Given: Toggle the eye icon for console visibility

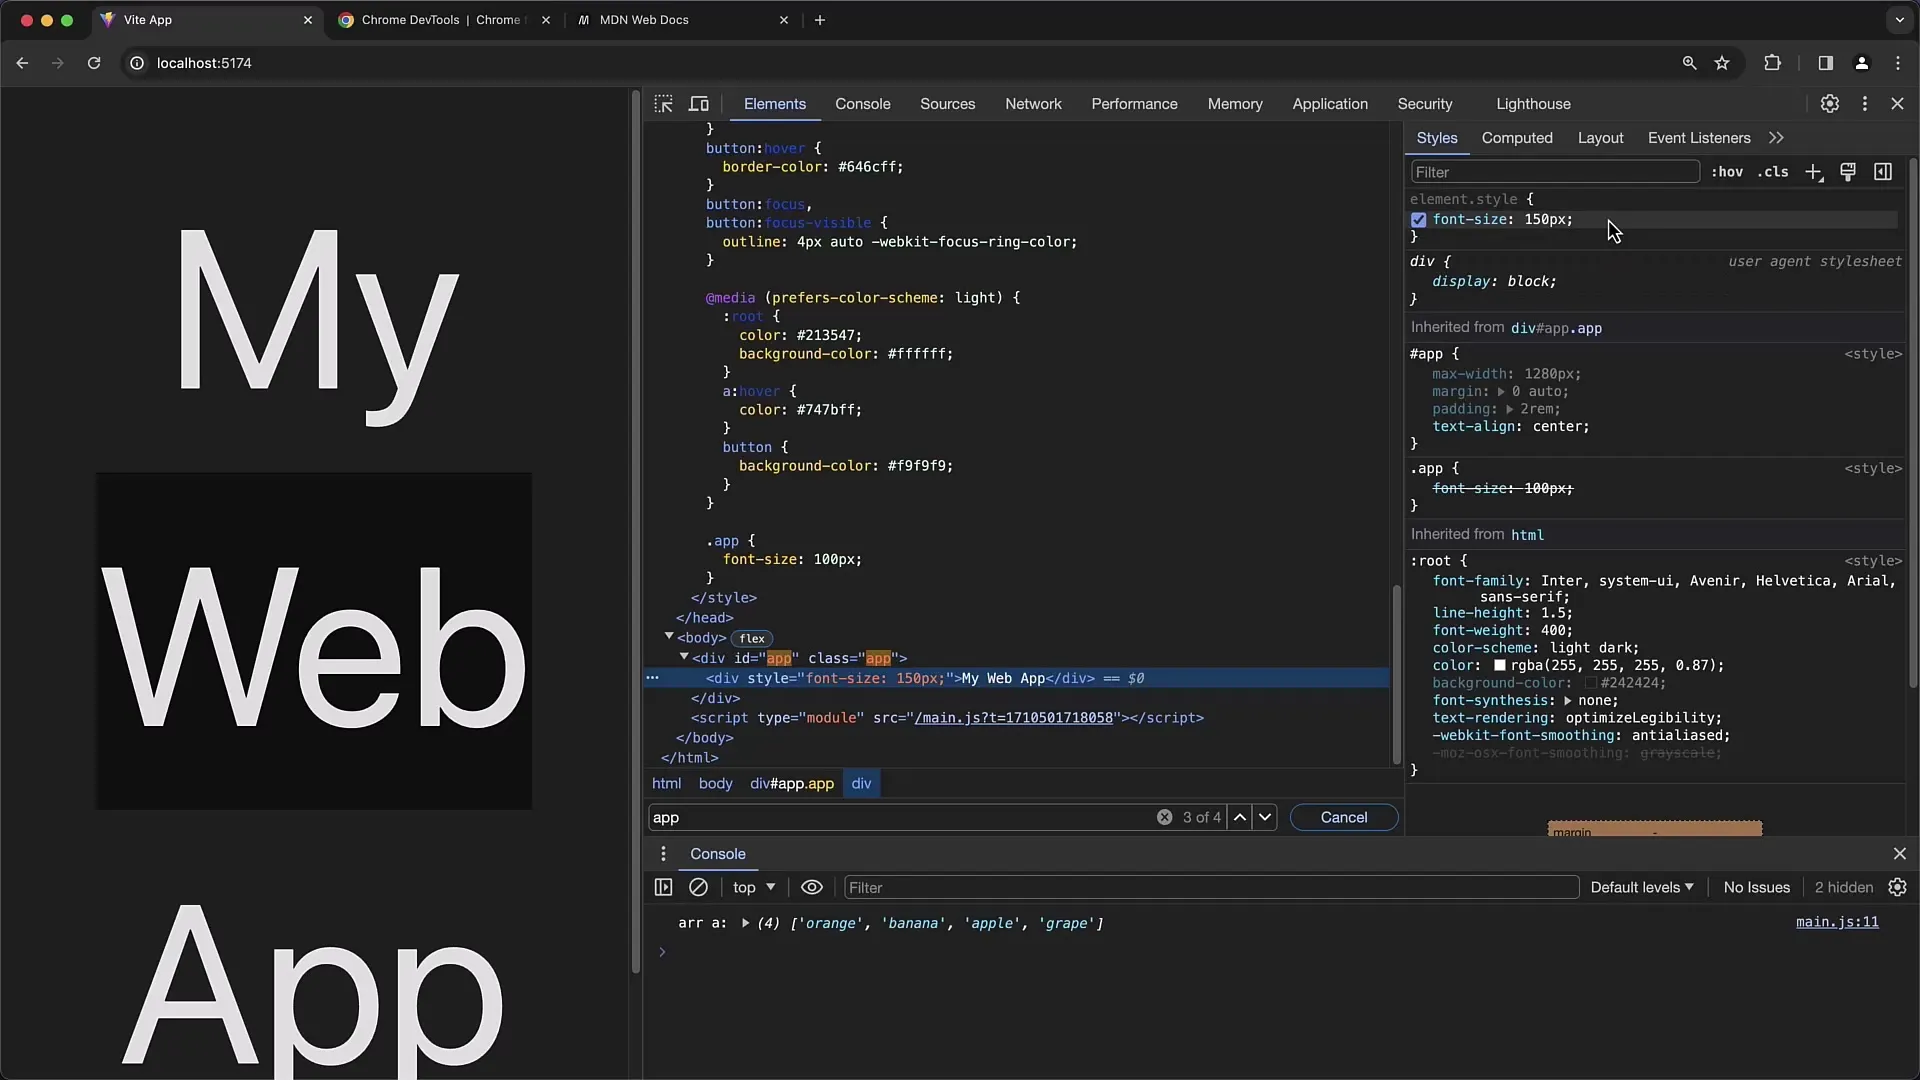Looking at the screenshot, I should 810,886.
